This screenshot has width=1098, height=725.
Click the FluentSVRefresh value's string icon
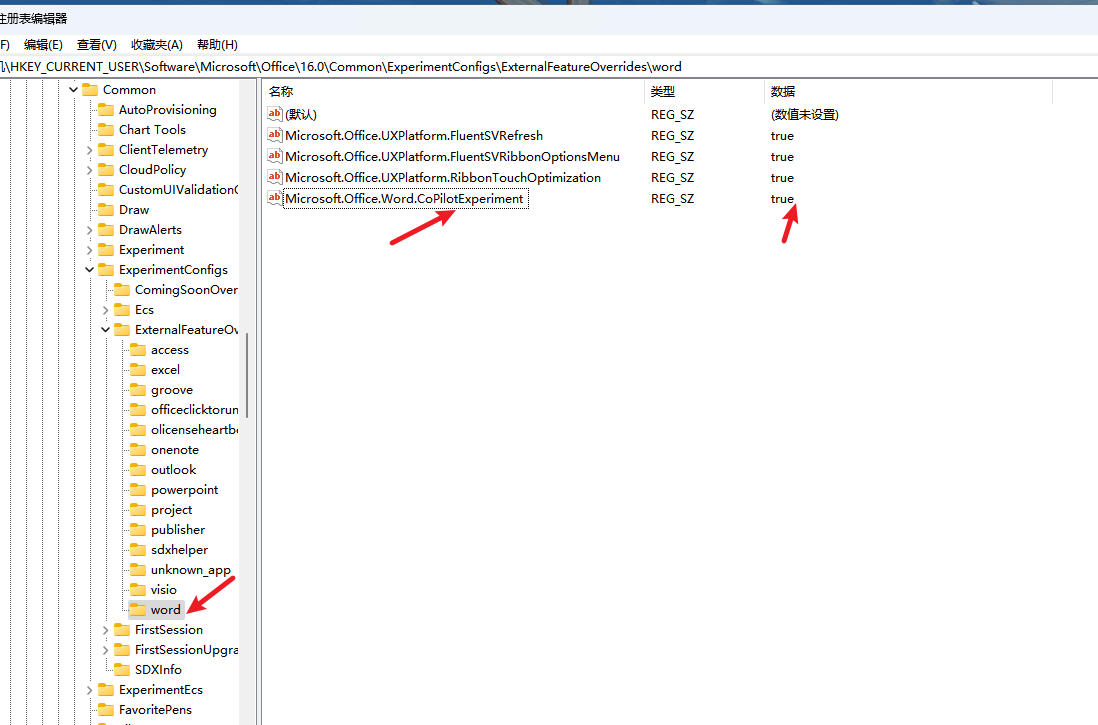click(x=275, y=135)
